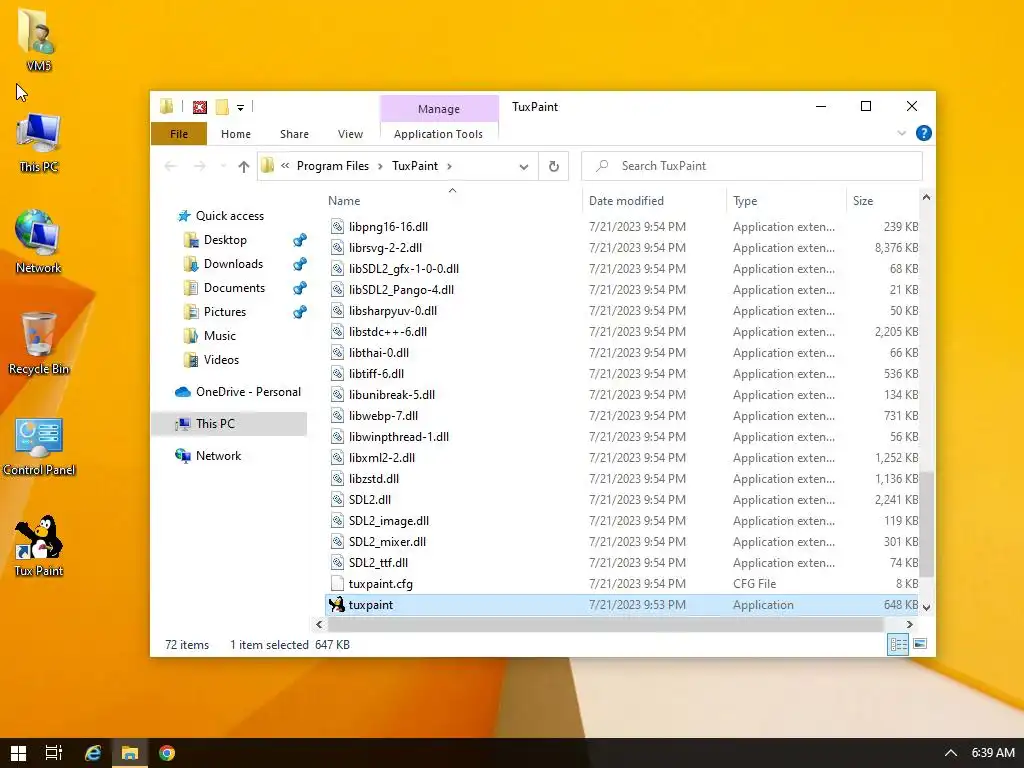The width and height of the screenshot is (1024, 768).
Task: Open Downloads in the navigation pane
Action: tap(232, 264)
